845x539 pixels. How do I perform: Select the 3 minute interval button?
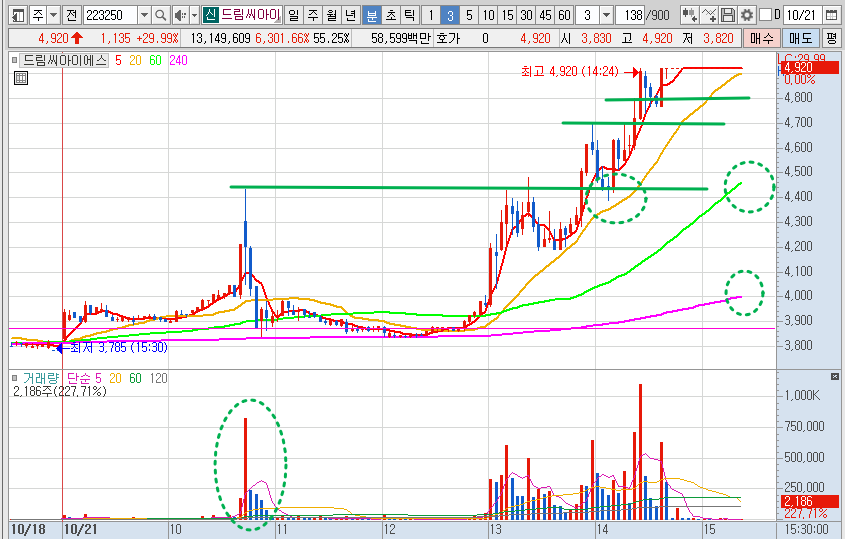click(450, 15)
